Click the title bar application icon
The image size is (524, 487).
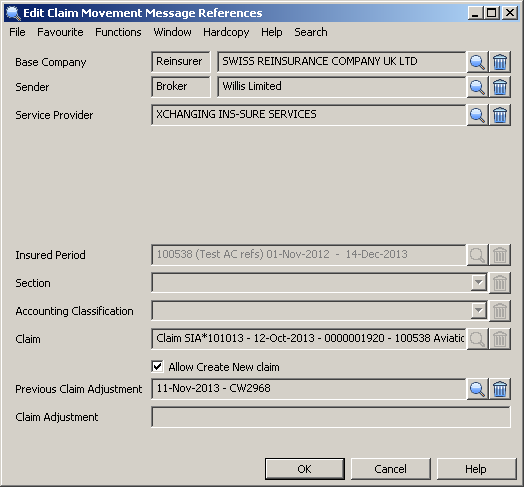pos(13,13)
